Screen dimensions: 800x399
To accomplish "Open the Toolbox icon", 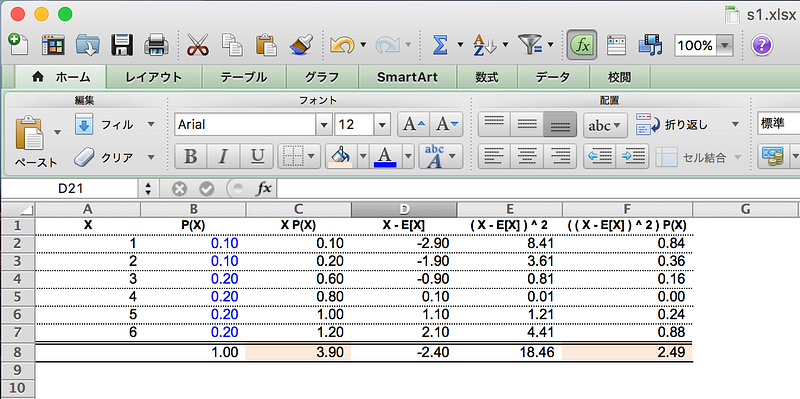I will [616, 45].
